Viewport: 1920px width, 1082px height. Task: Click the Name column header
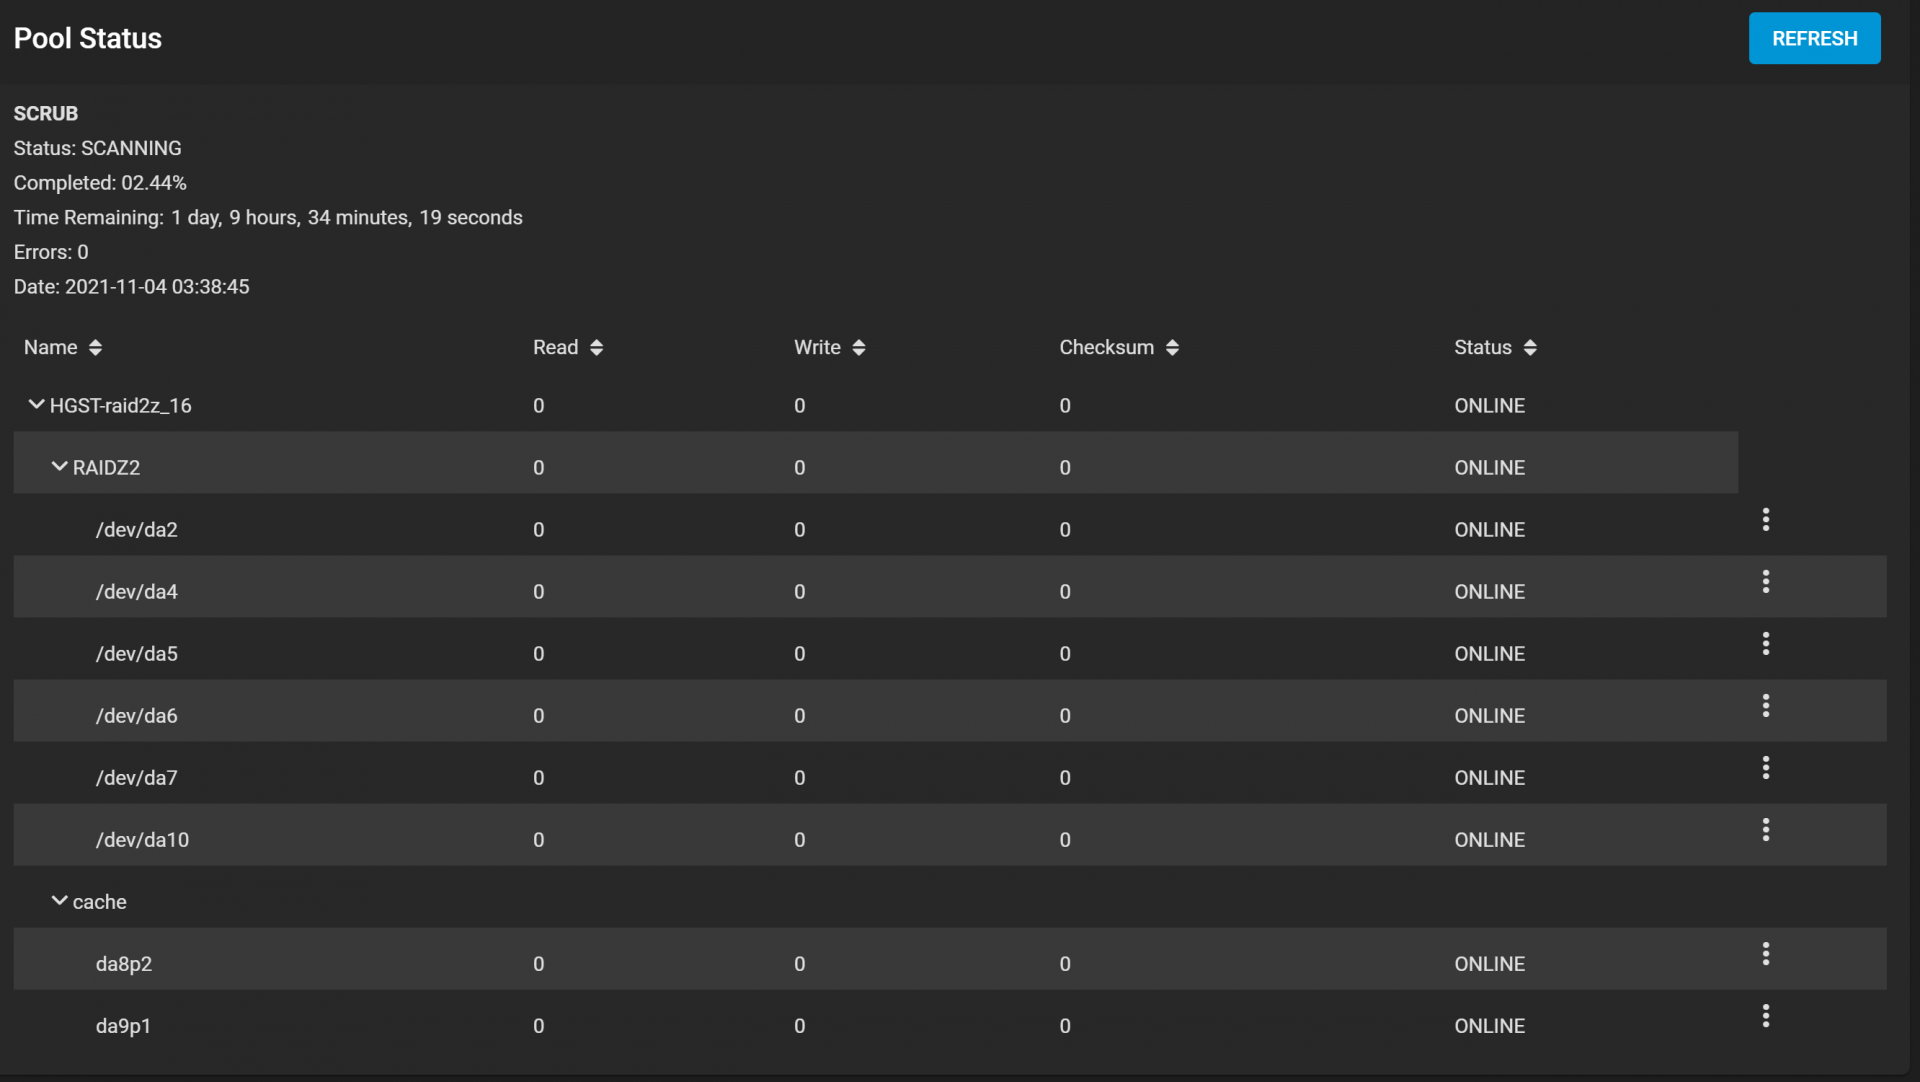50,347
